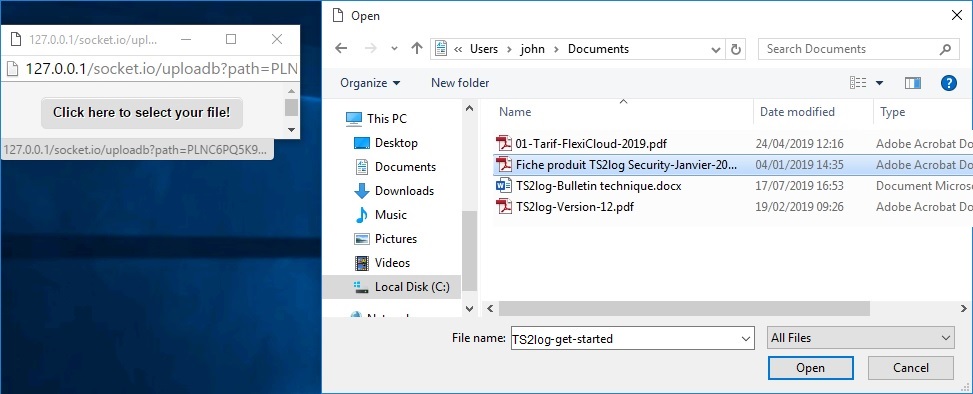Open the view options dropdown arrow

(879, 83)
